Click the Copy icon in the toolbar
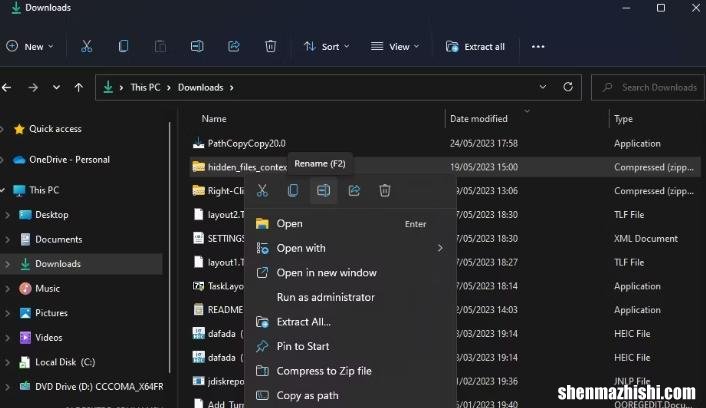 point(123,46)
